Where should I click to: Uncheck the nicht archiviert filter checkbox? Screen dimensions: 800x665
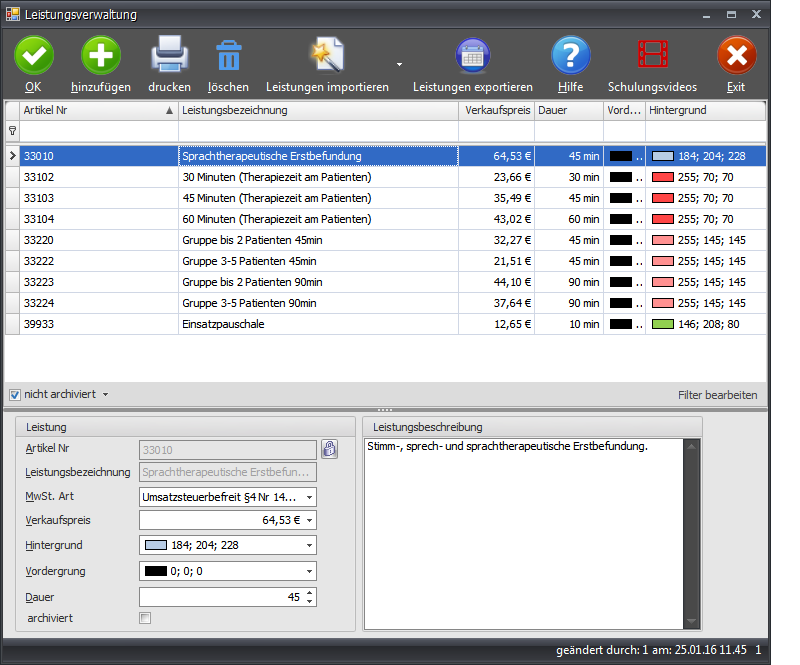point(15,395)
